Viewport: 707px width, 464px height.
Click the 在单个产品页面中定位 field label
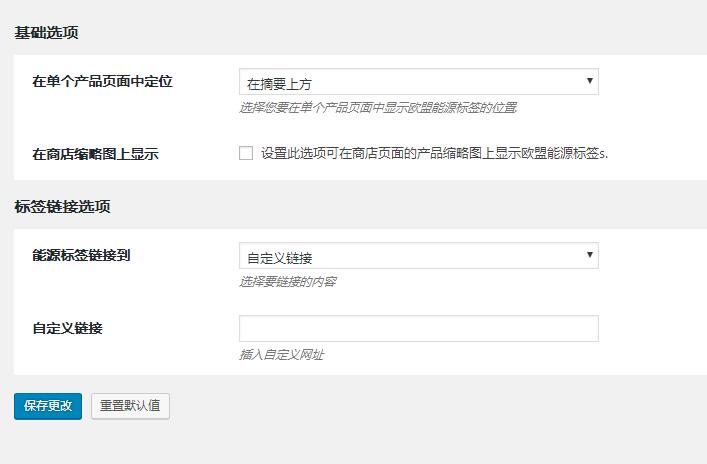(x=102, y=82)
